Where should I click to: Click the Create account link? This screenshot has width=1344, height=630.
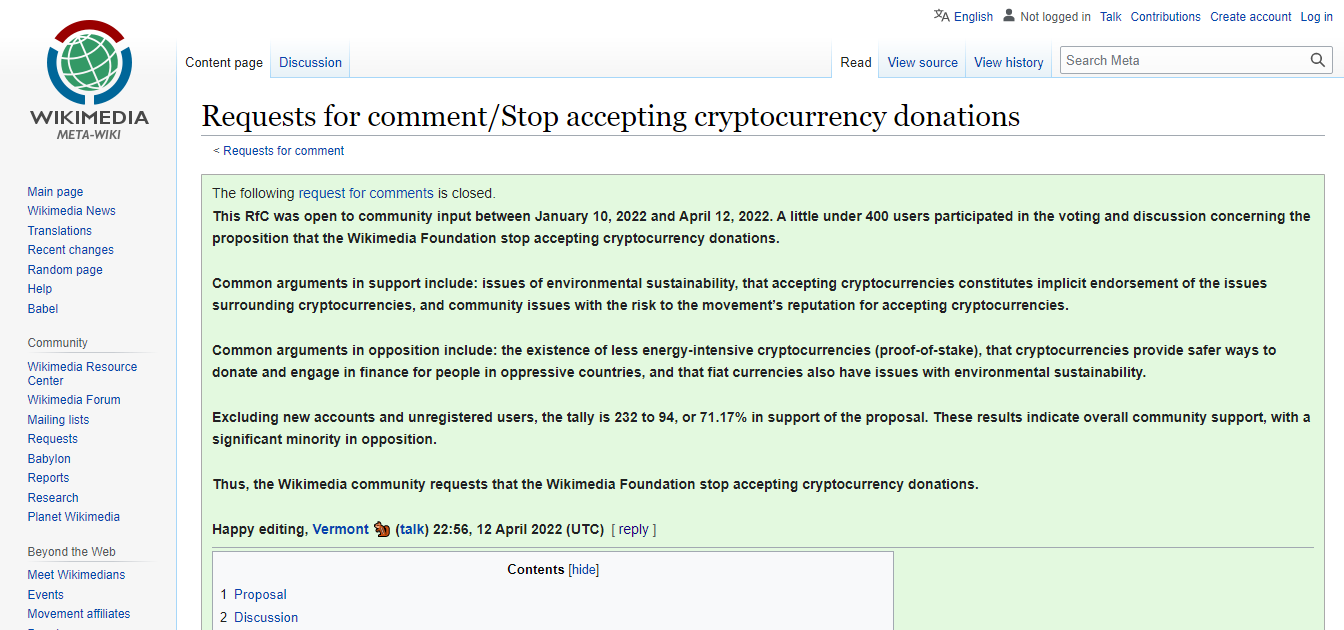1250,16
